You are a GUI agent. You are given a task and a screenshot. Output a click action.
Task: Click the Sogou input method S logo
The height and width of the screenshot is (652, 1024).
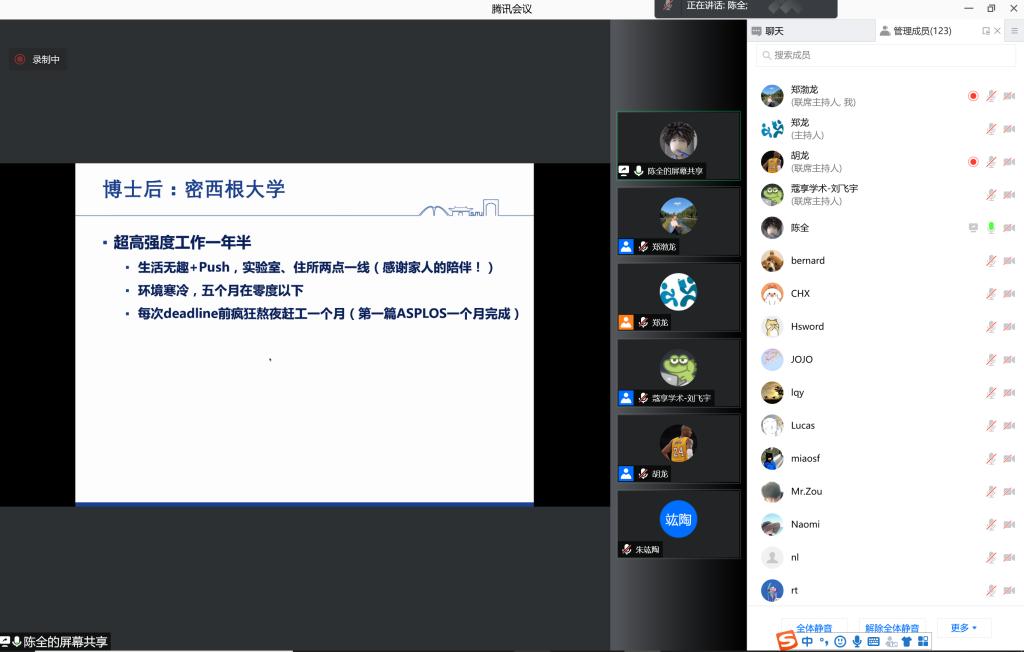[x=787, y=640]
